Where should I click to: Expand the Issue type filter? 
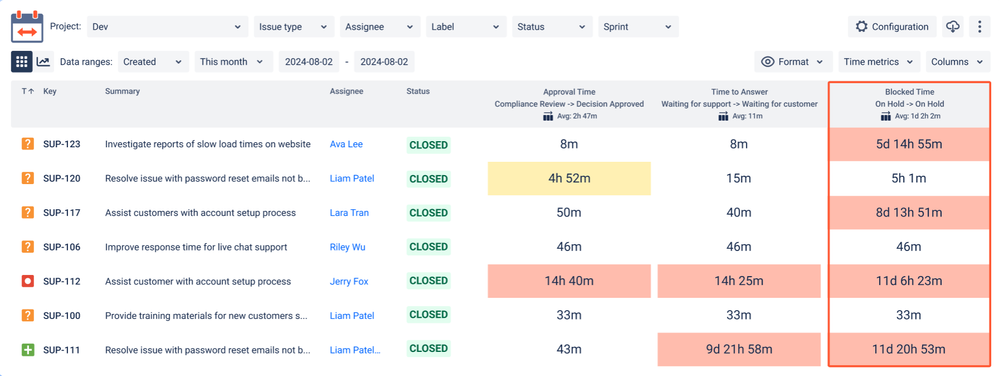294,27
